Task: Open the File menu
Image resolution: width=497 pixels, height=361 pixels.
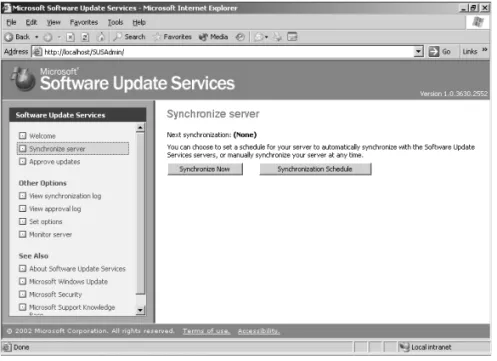Action: [11, 22]
